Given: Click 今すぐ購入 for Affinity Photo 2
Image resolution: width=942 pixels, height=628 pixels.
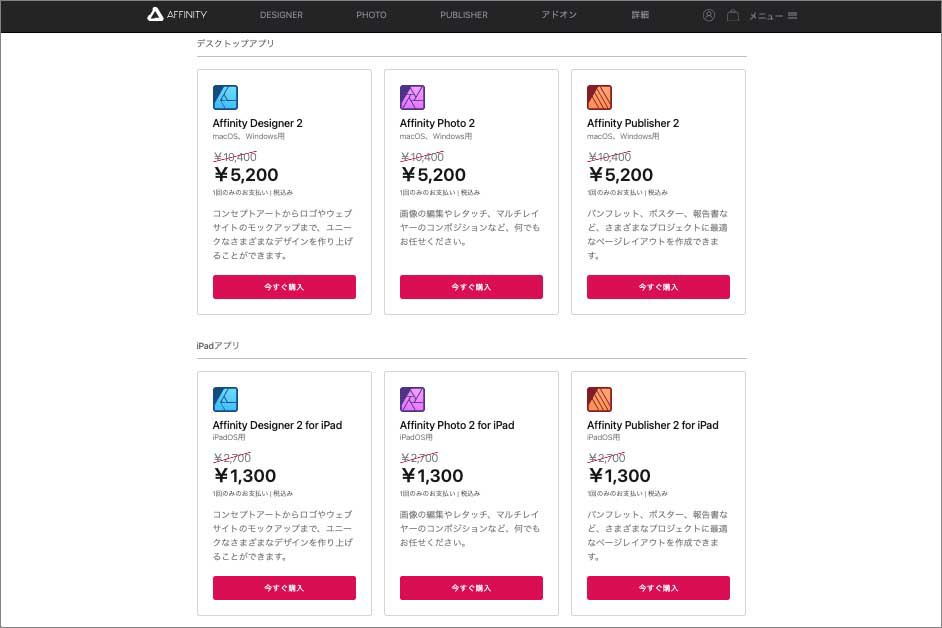Looking at the screenshot, I should tap(471, 286).
